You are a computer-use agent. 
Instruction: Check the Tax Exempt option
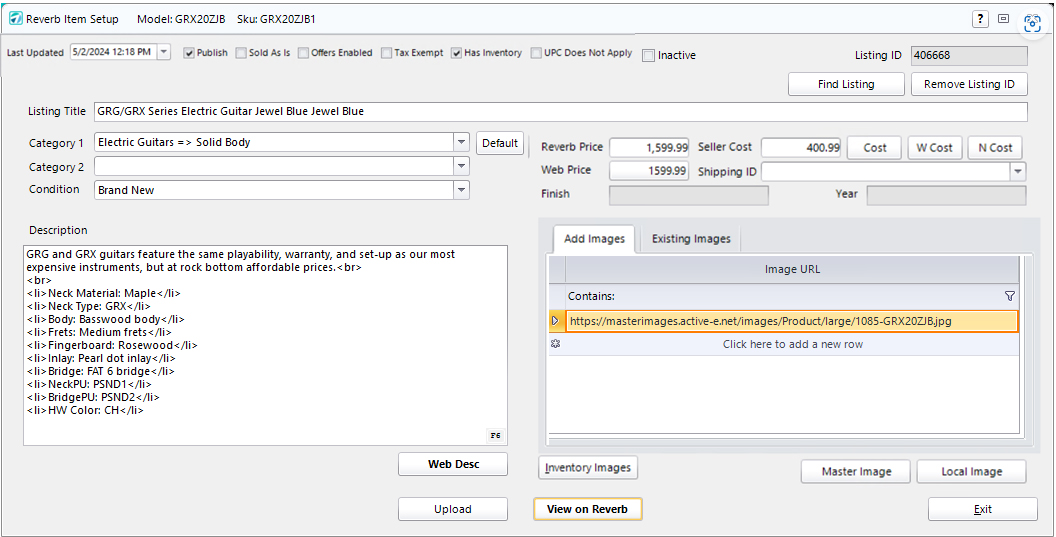pyautogui.click(x=386, y=53)
